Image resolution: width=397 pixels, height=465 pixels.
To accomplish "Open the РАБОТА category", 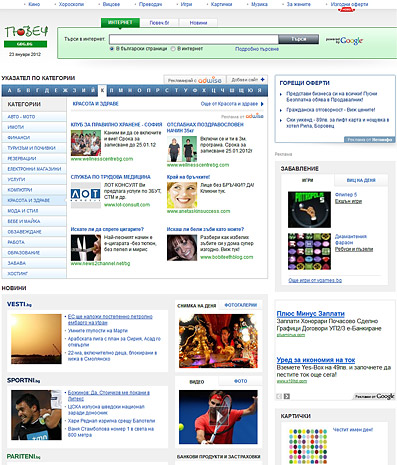I will 34,242.
